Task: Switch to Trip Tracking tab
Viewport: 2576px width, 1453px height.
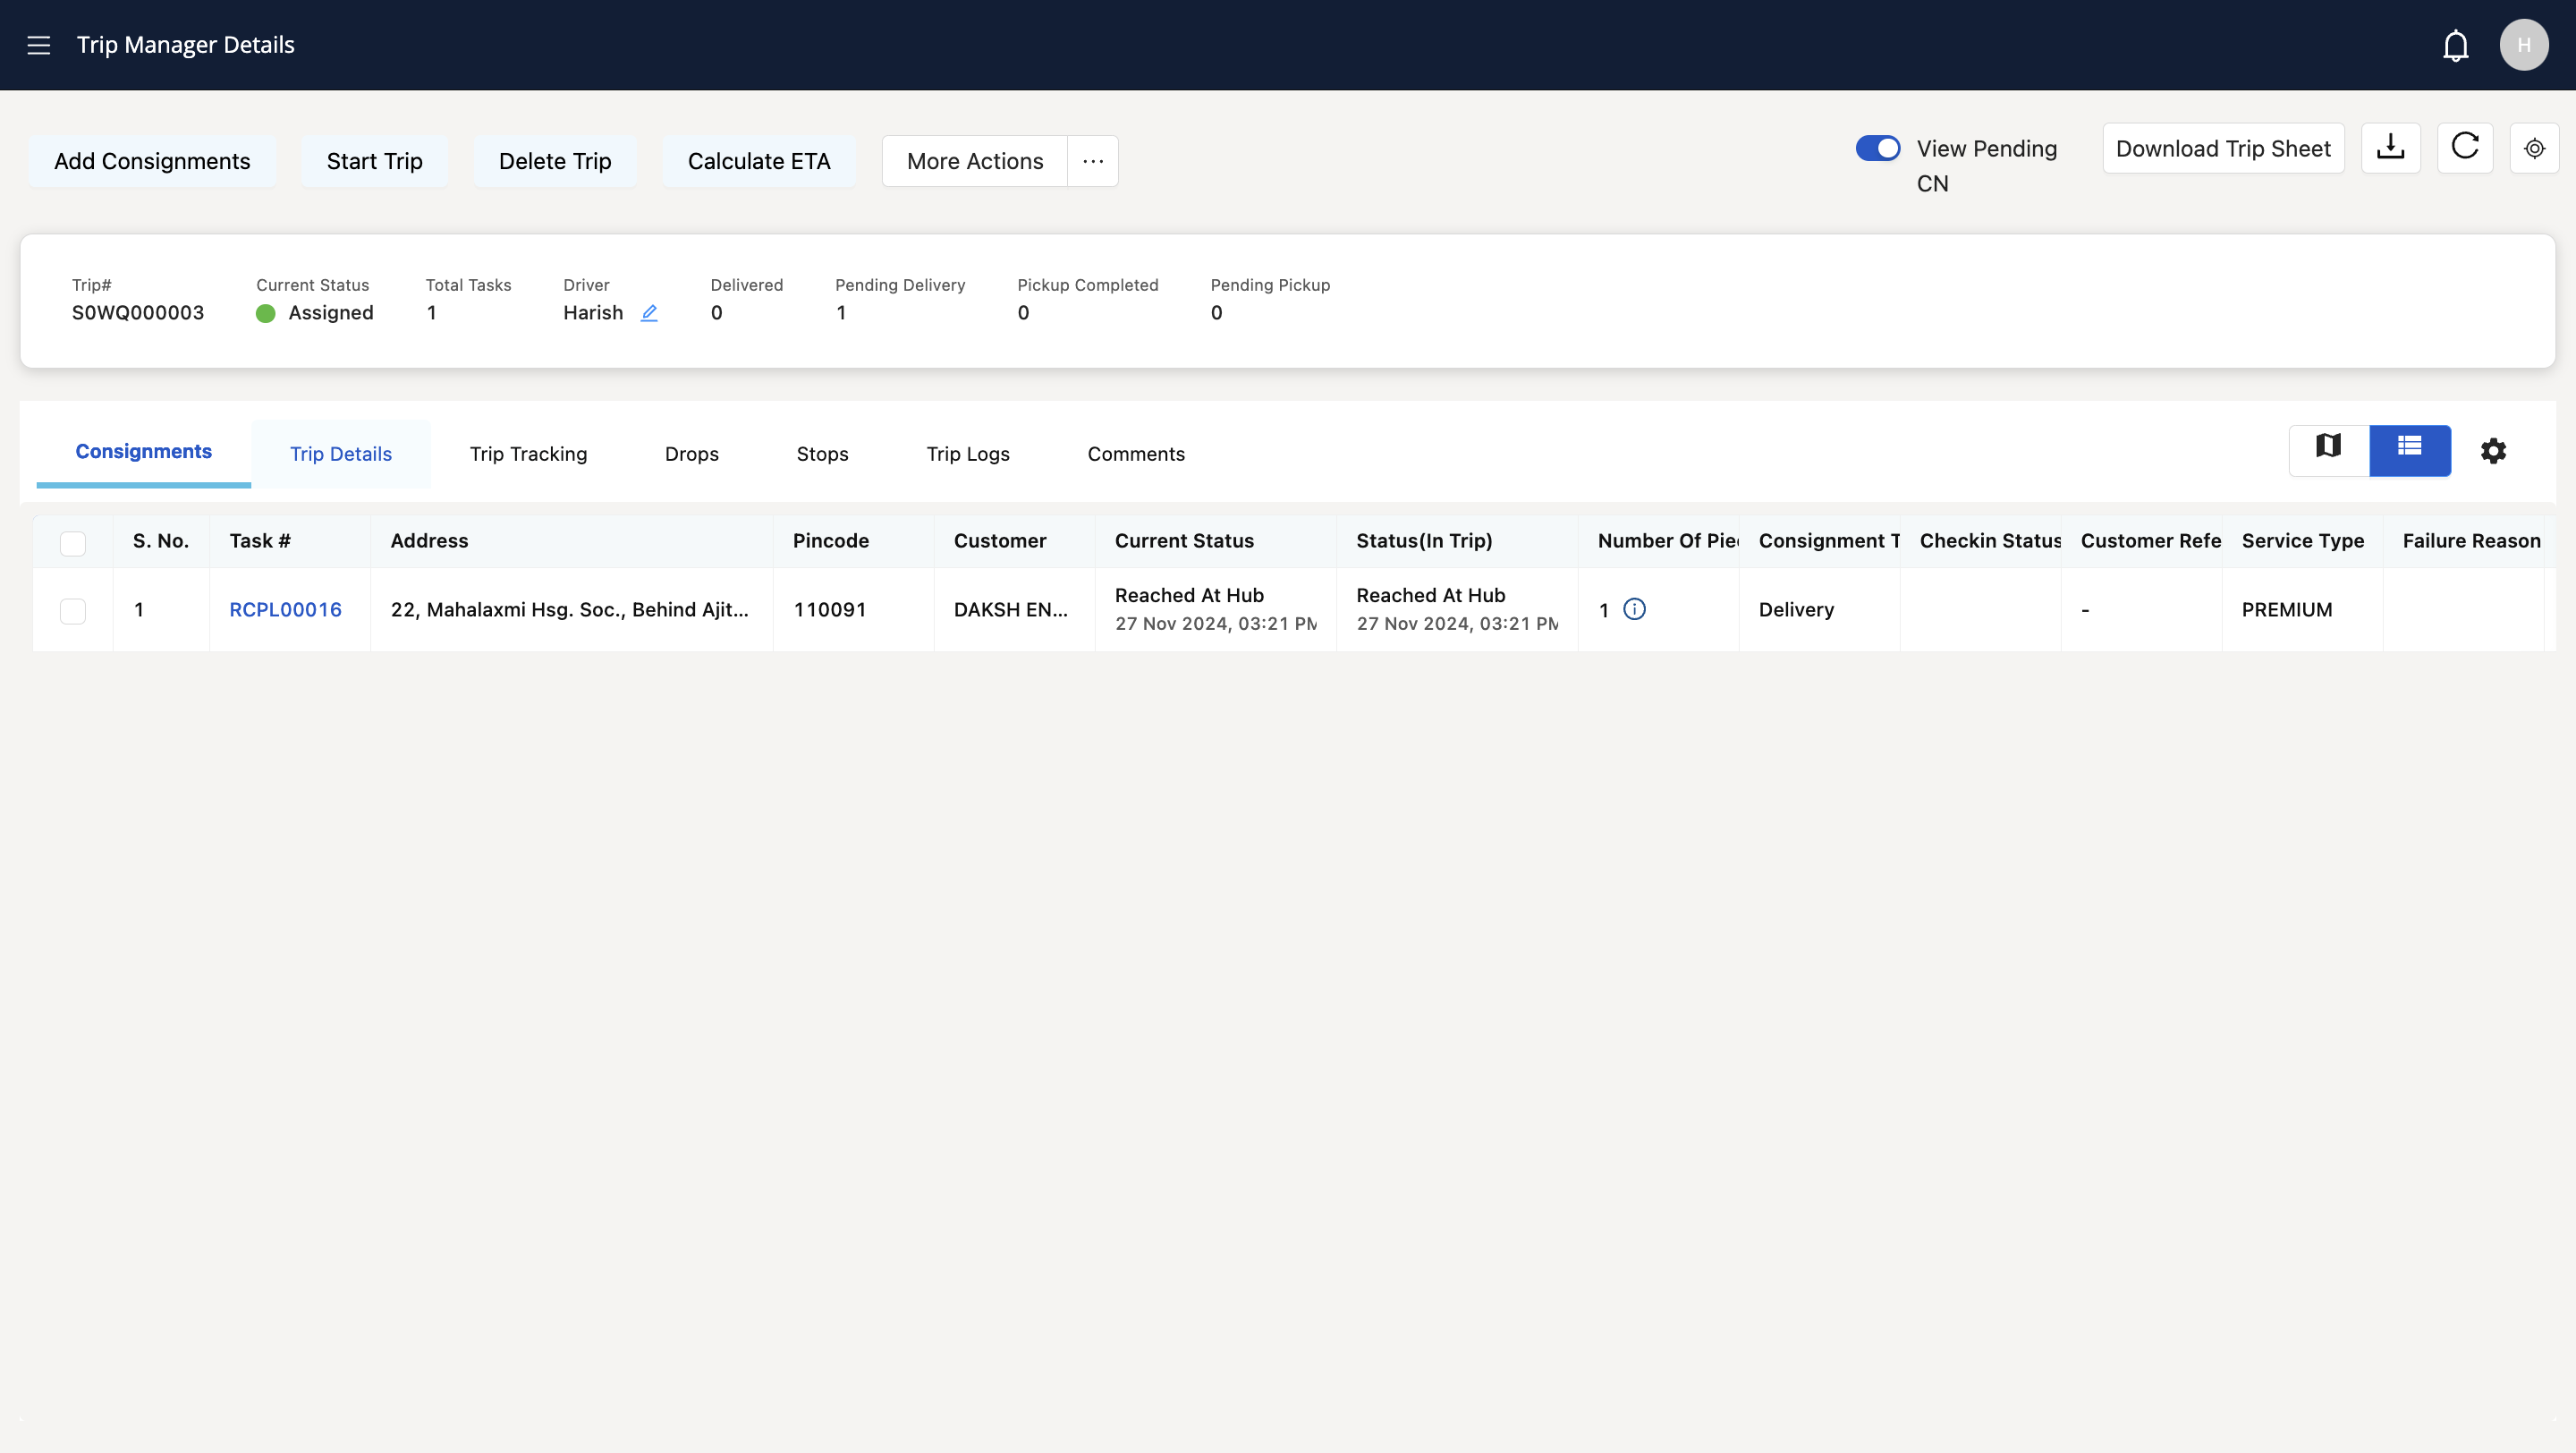Action: 528,454
